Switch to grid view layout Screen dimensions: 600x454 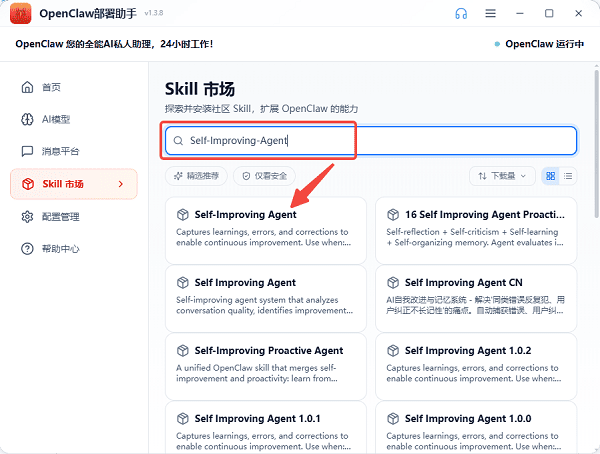click(551, 176)
